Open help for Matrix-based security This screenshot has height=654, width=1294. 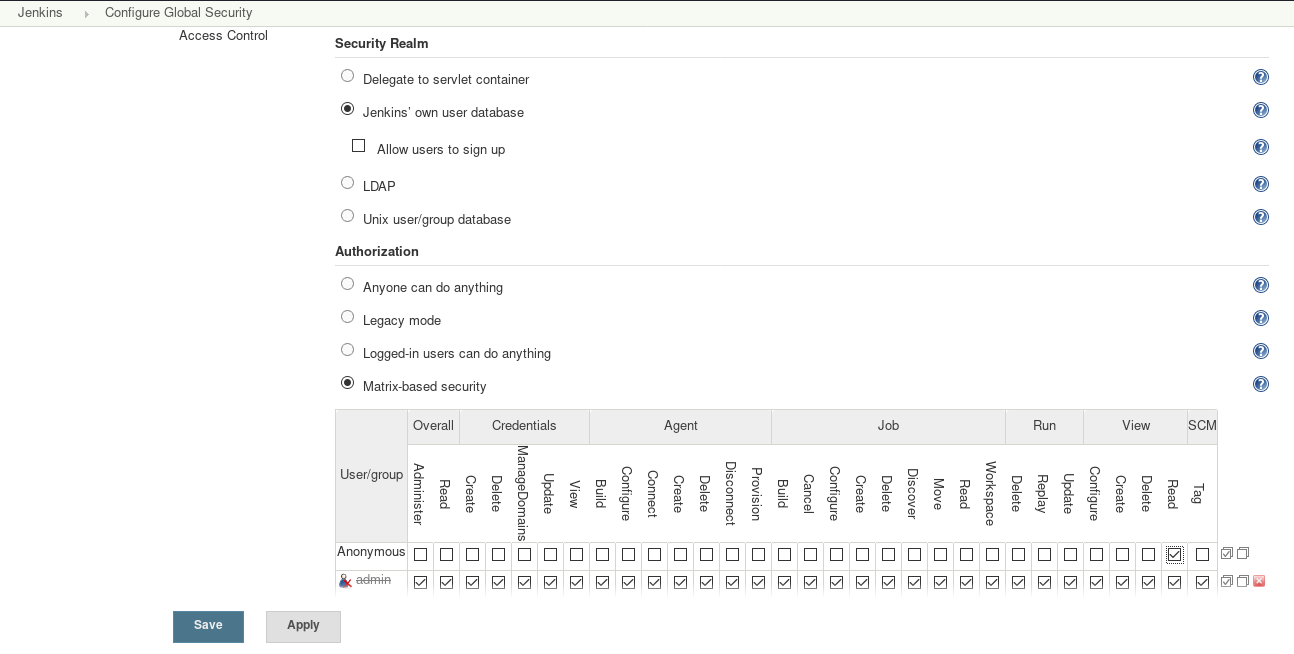point(1260,383)
